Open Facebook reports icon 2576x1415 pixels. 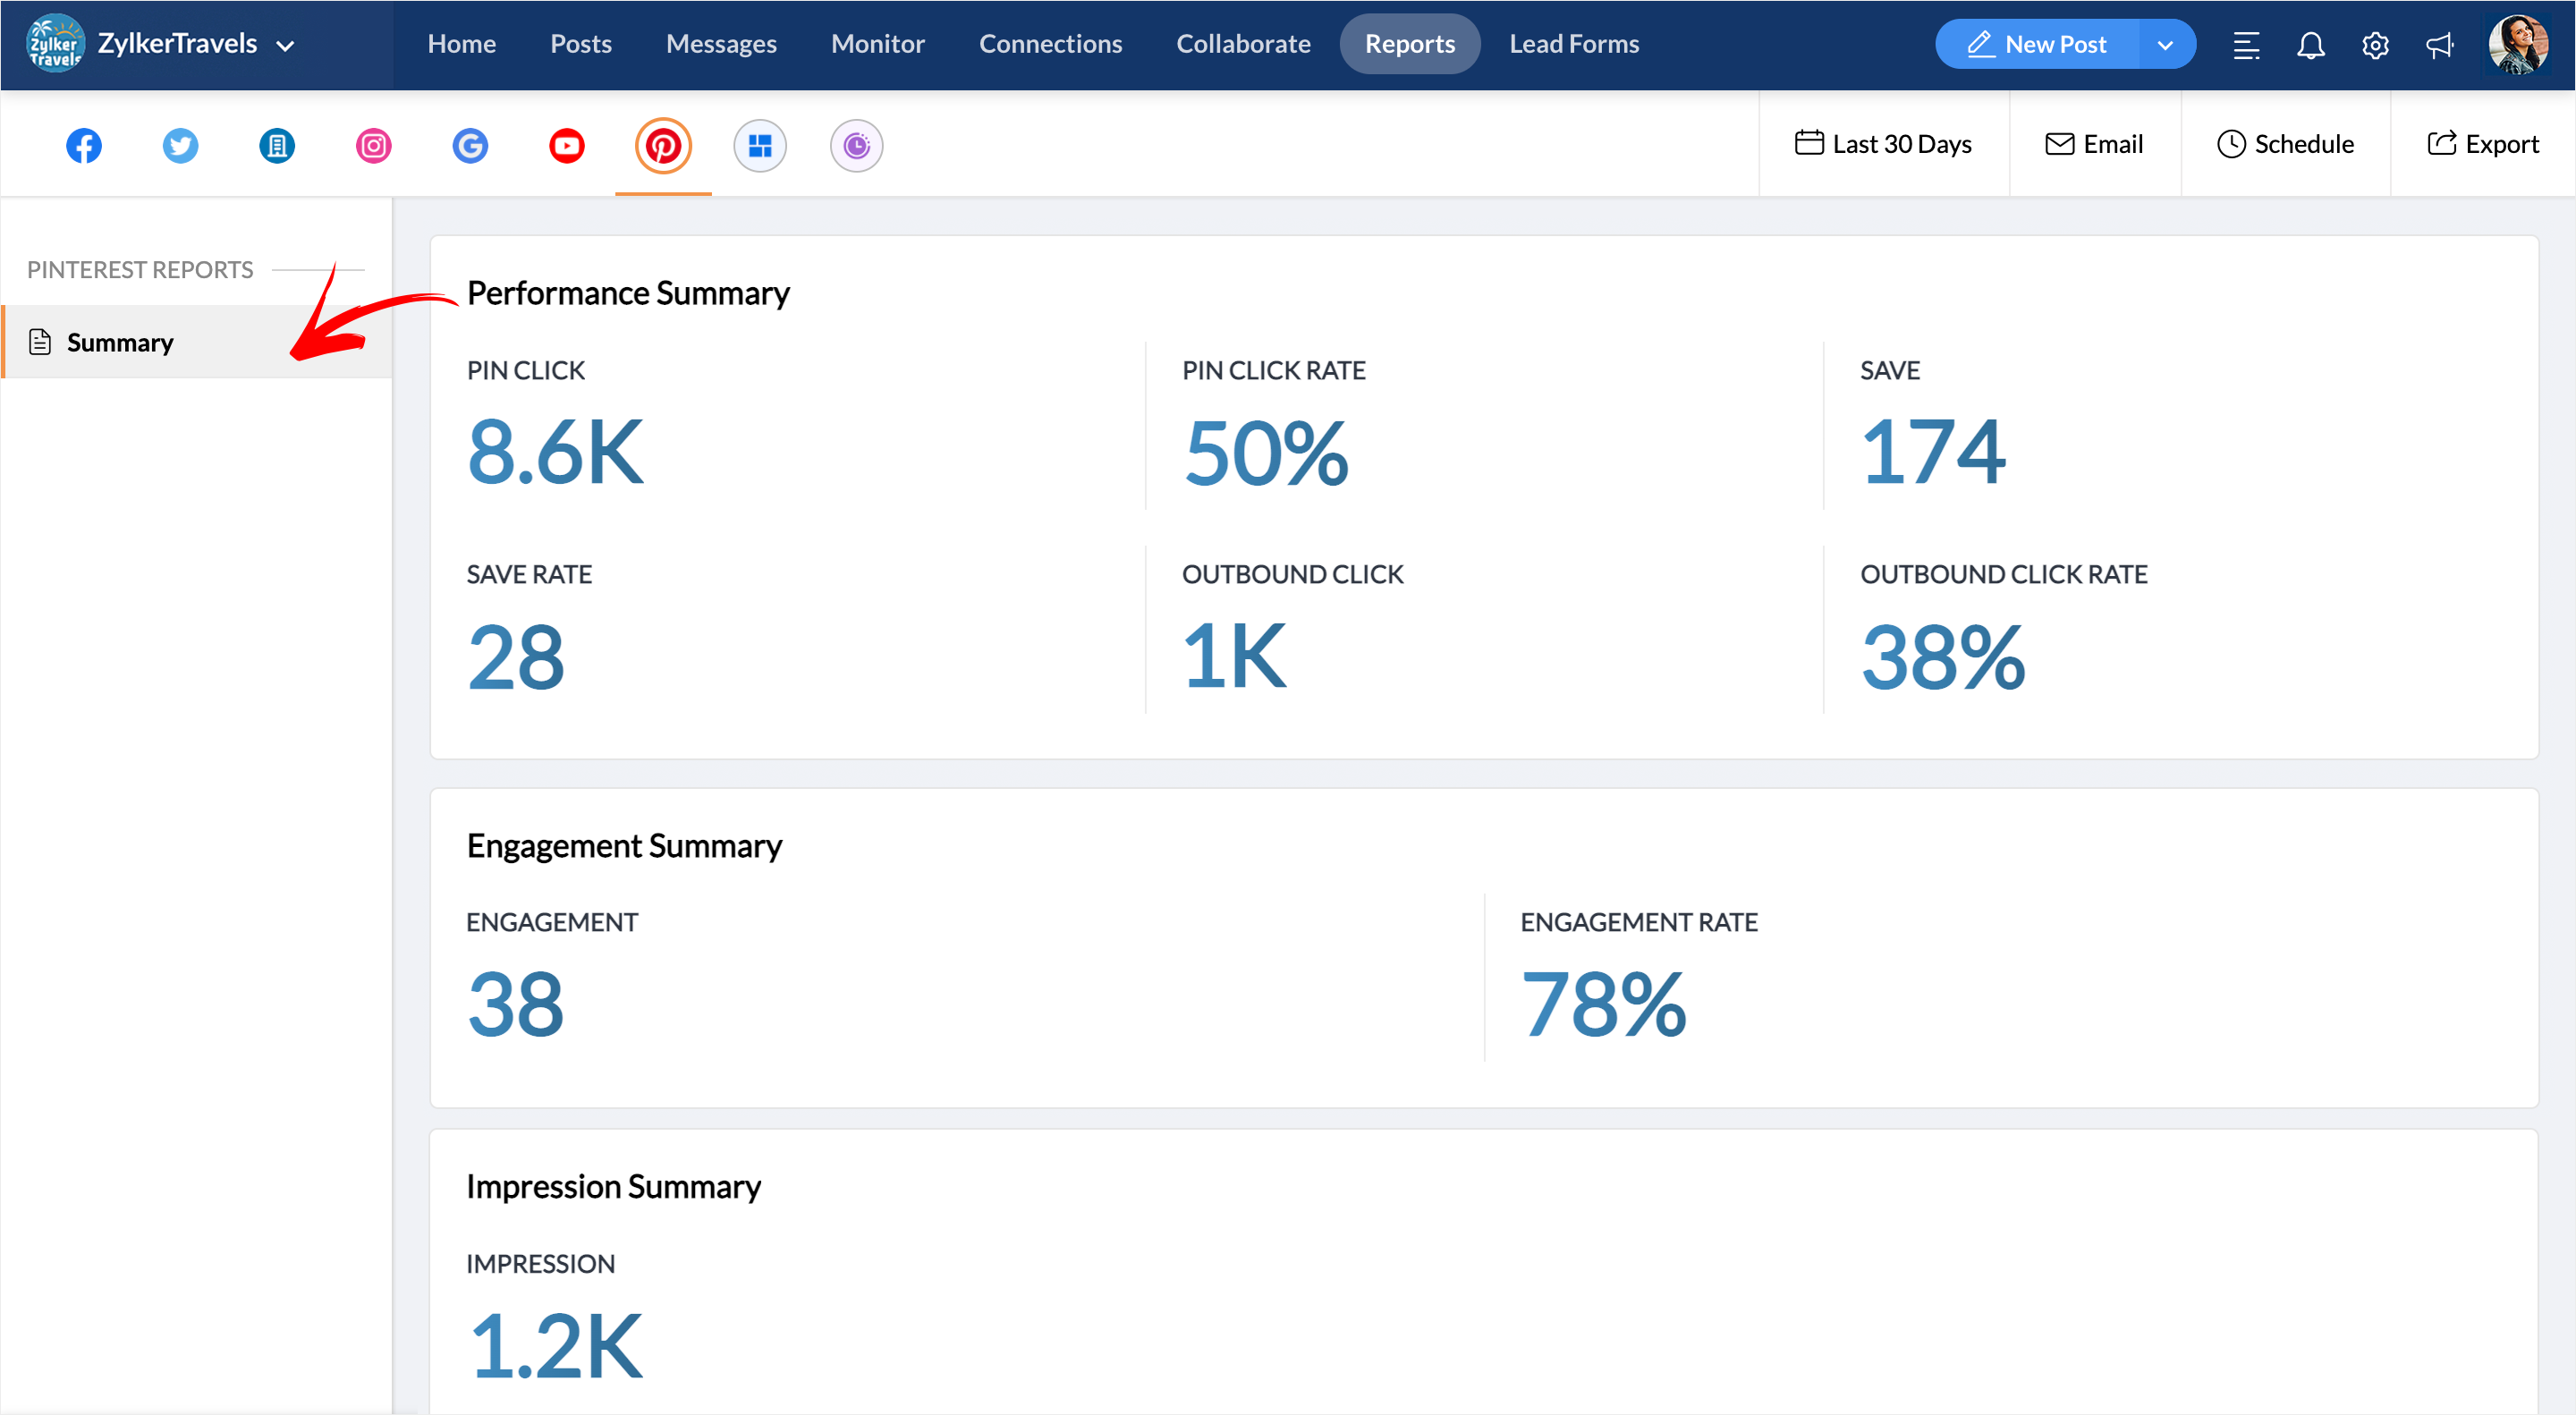pyautogui.click(x=84, y=146)
